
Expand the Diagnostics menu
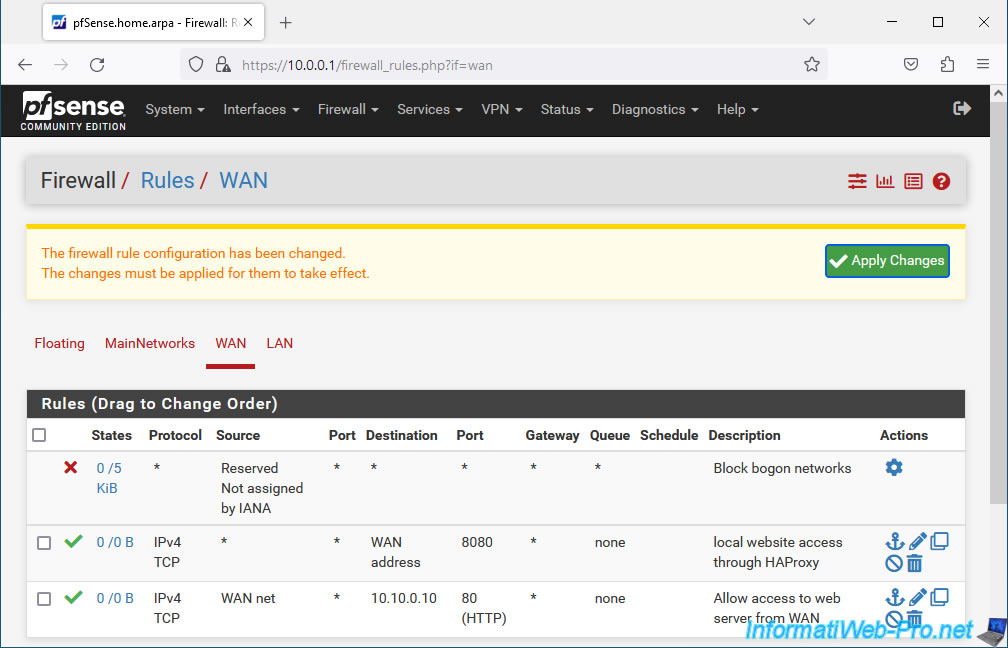pyautogui.click(x=655, y=110)
